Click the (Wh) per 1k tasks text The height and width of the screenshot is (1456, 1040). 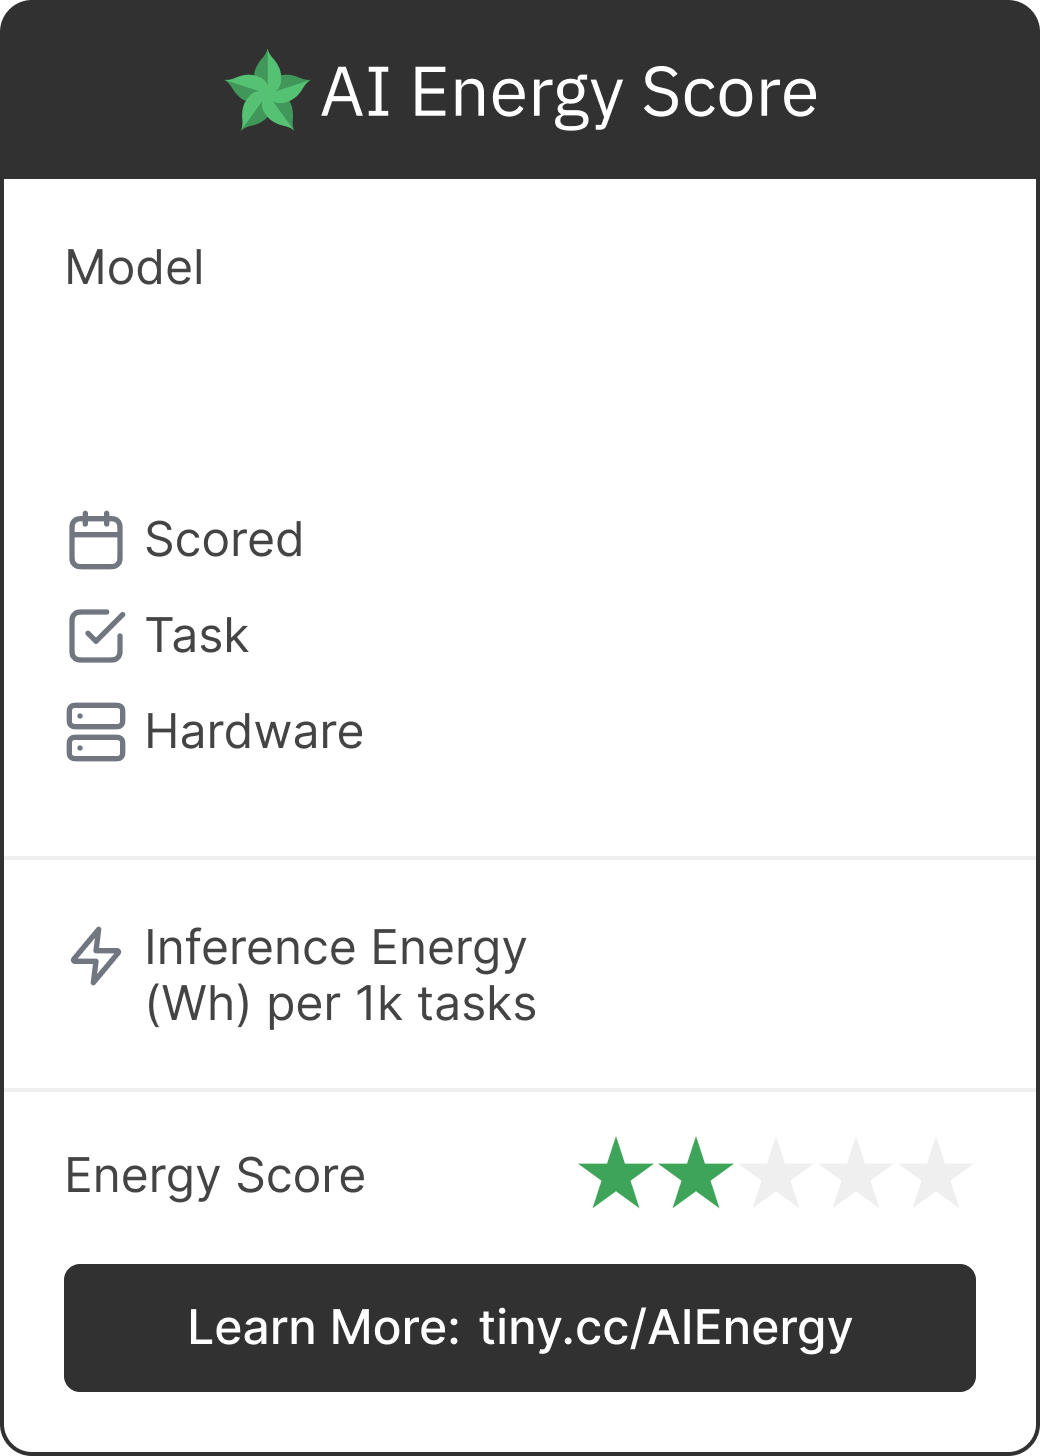tap(341, 1004)
